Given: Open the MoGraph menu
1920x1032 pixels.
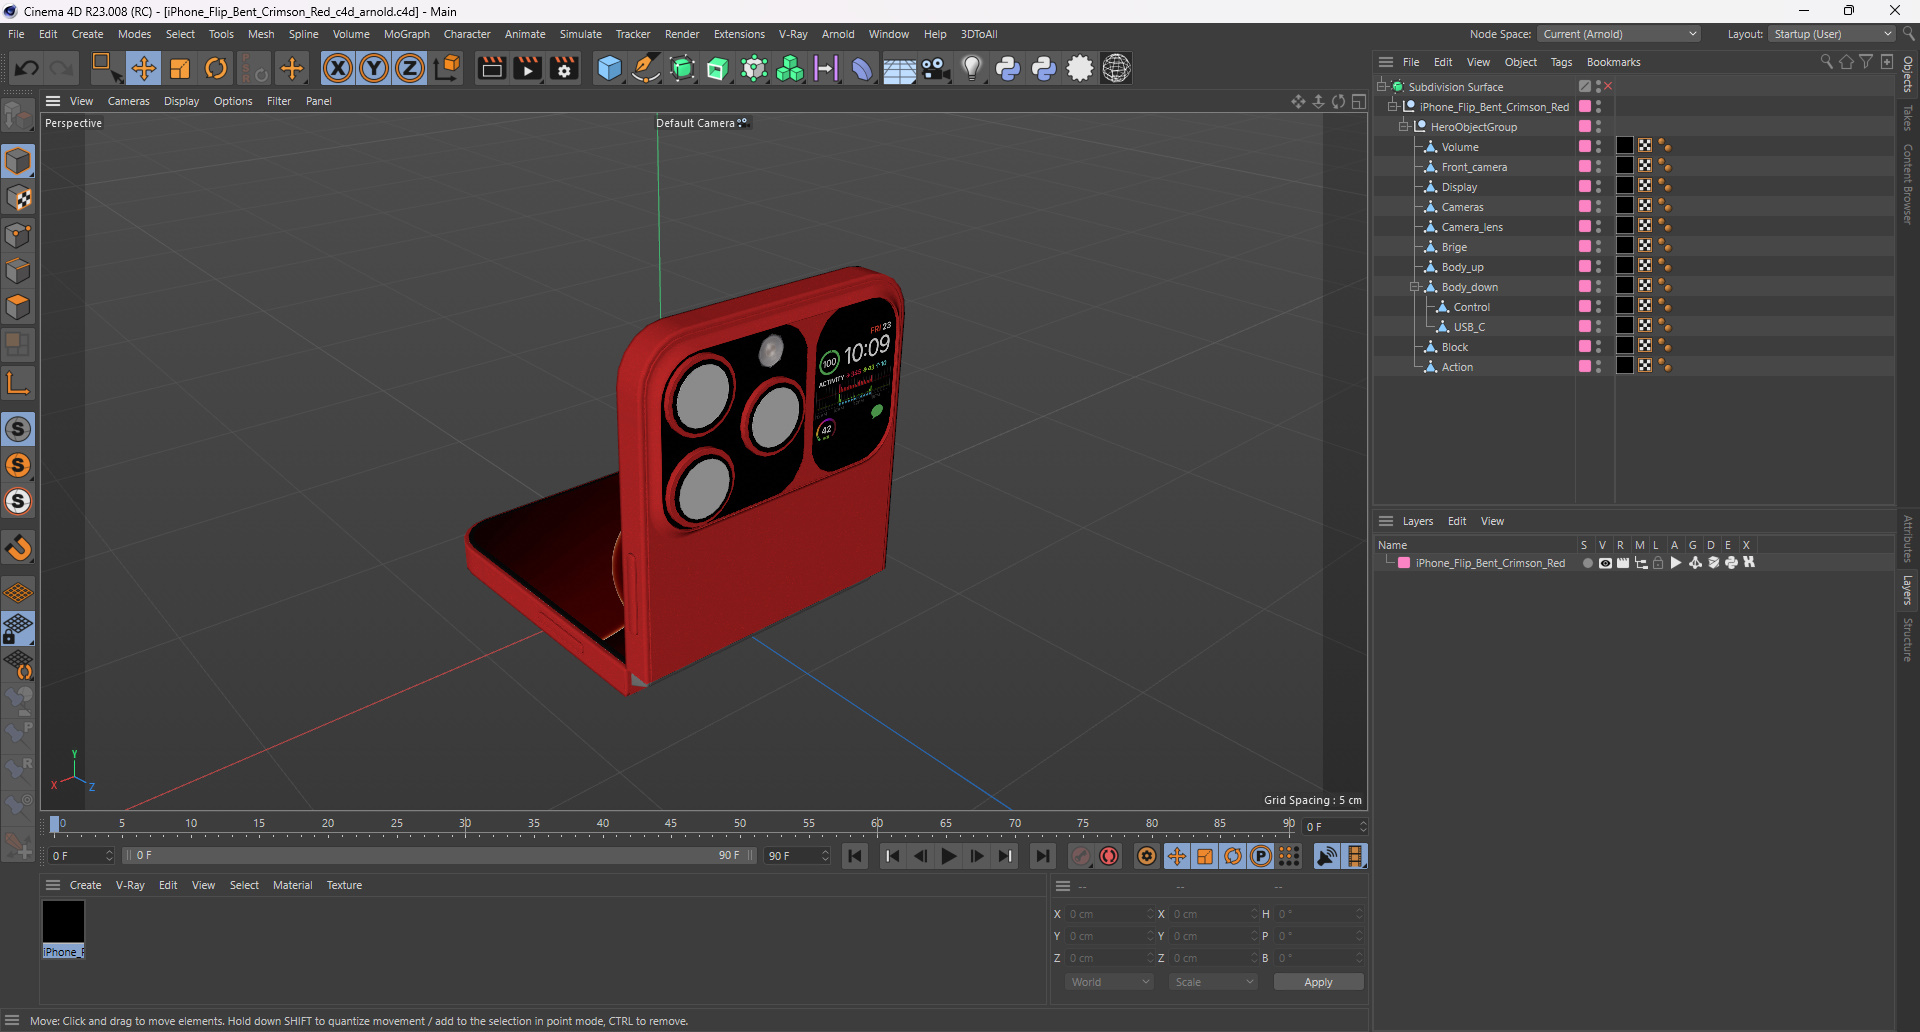Looking at the screenshot, I should pyautogui.click(x=407, y=34).
